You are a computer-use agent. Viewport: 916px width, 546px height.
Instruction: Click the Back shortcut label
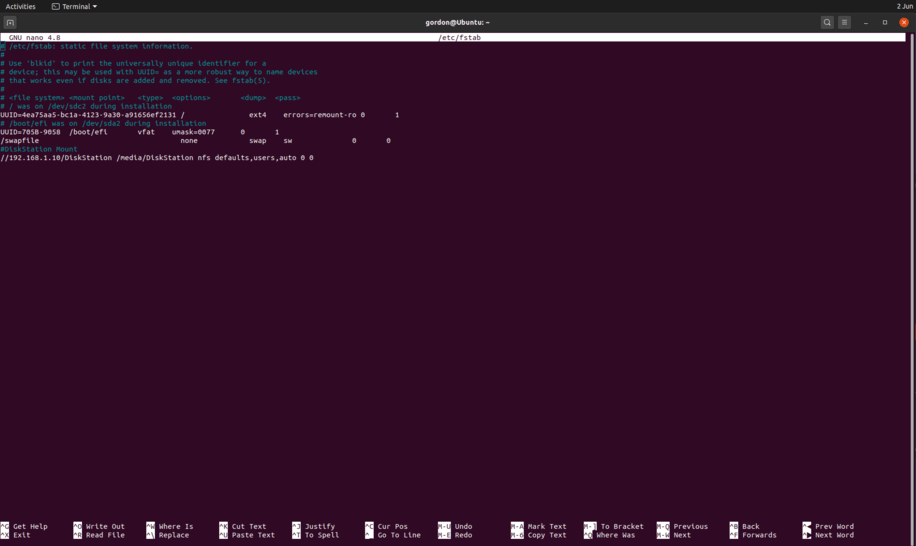[x=751, y=527]
